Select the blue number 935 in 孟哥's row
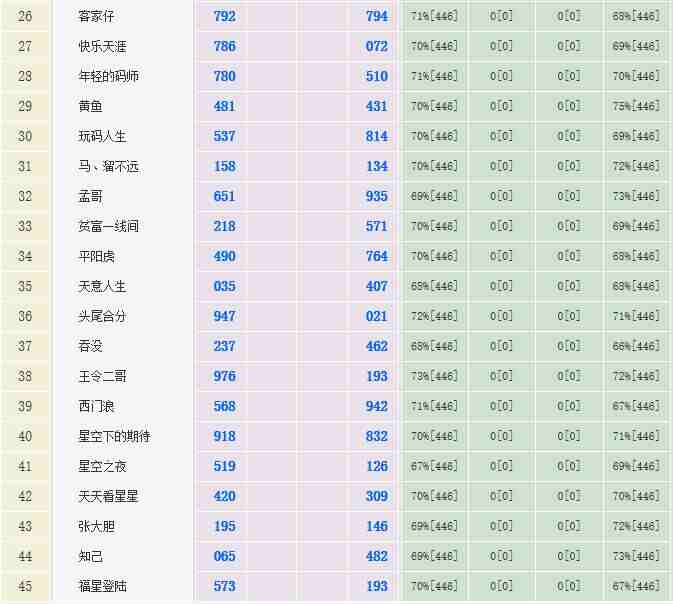Screen dimensions: 673x604 [376, 197]
